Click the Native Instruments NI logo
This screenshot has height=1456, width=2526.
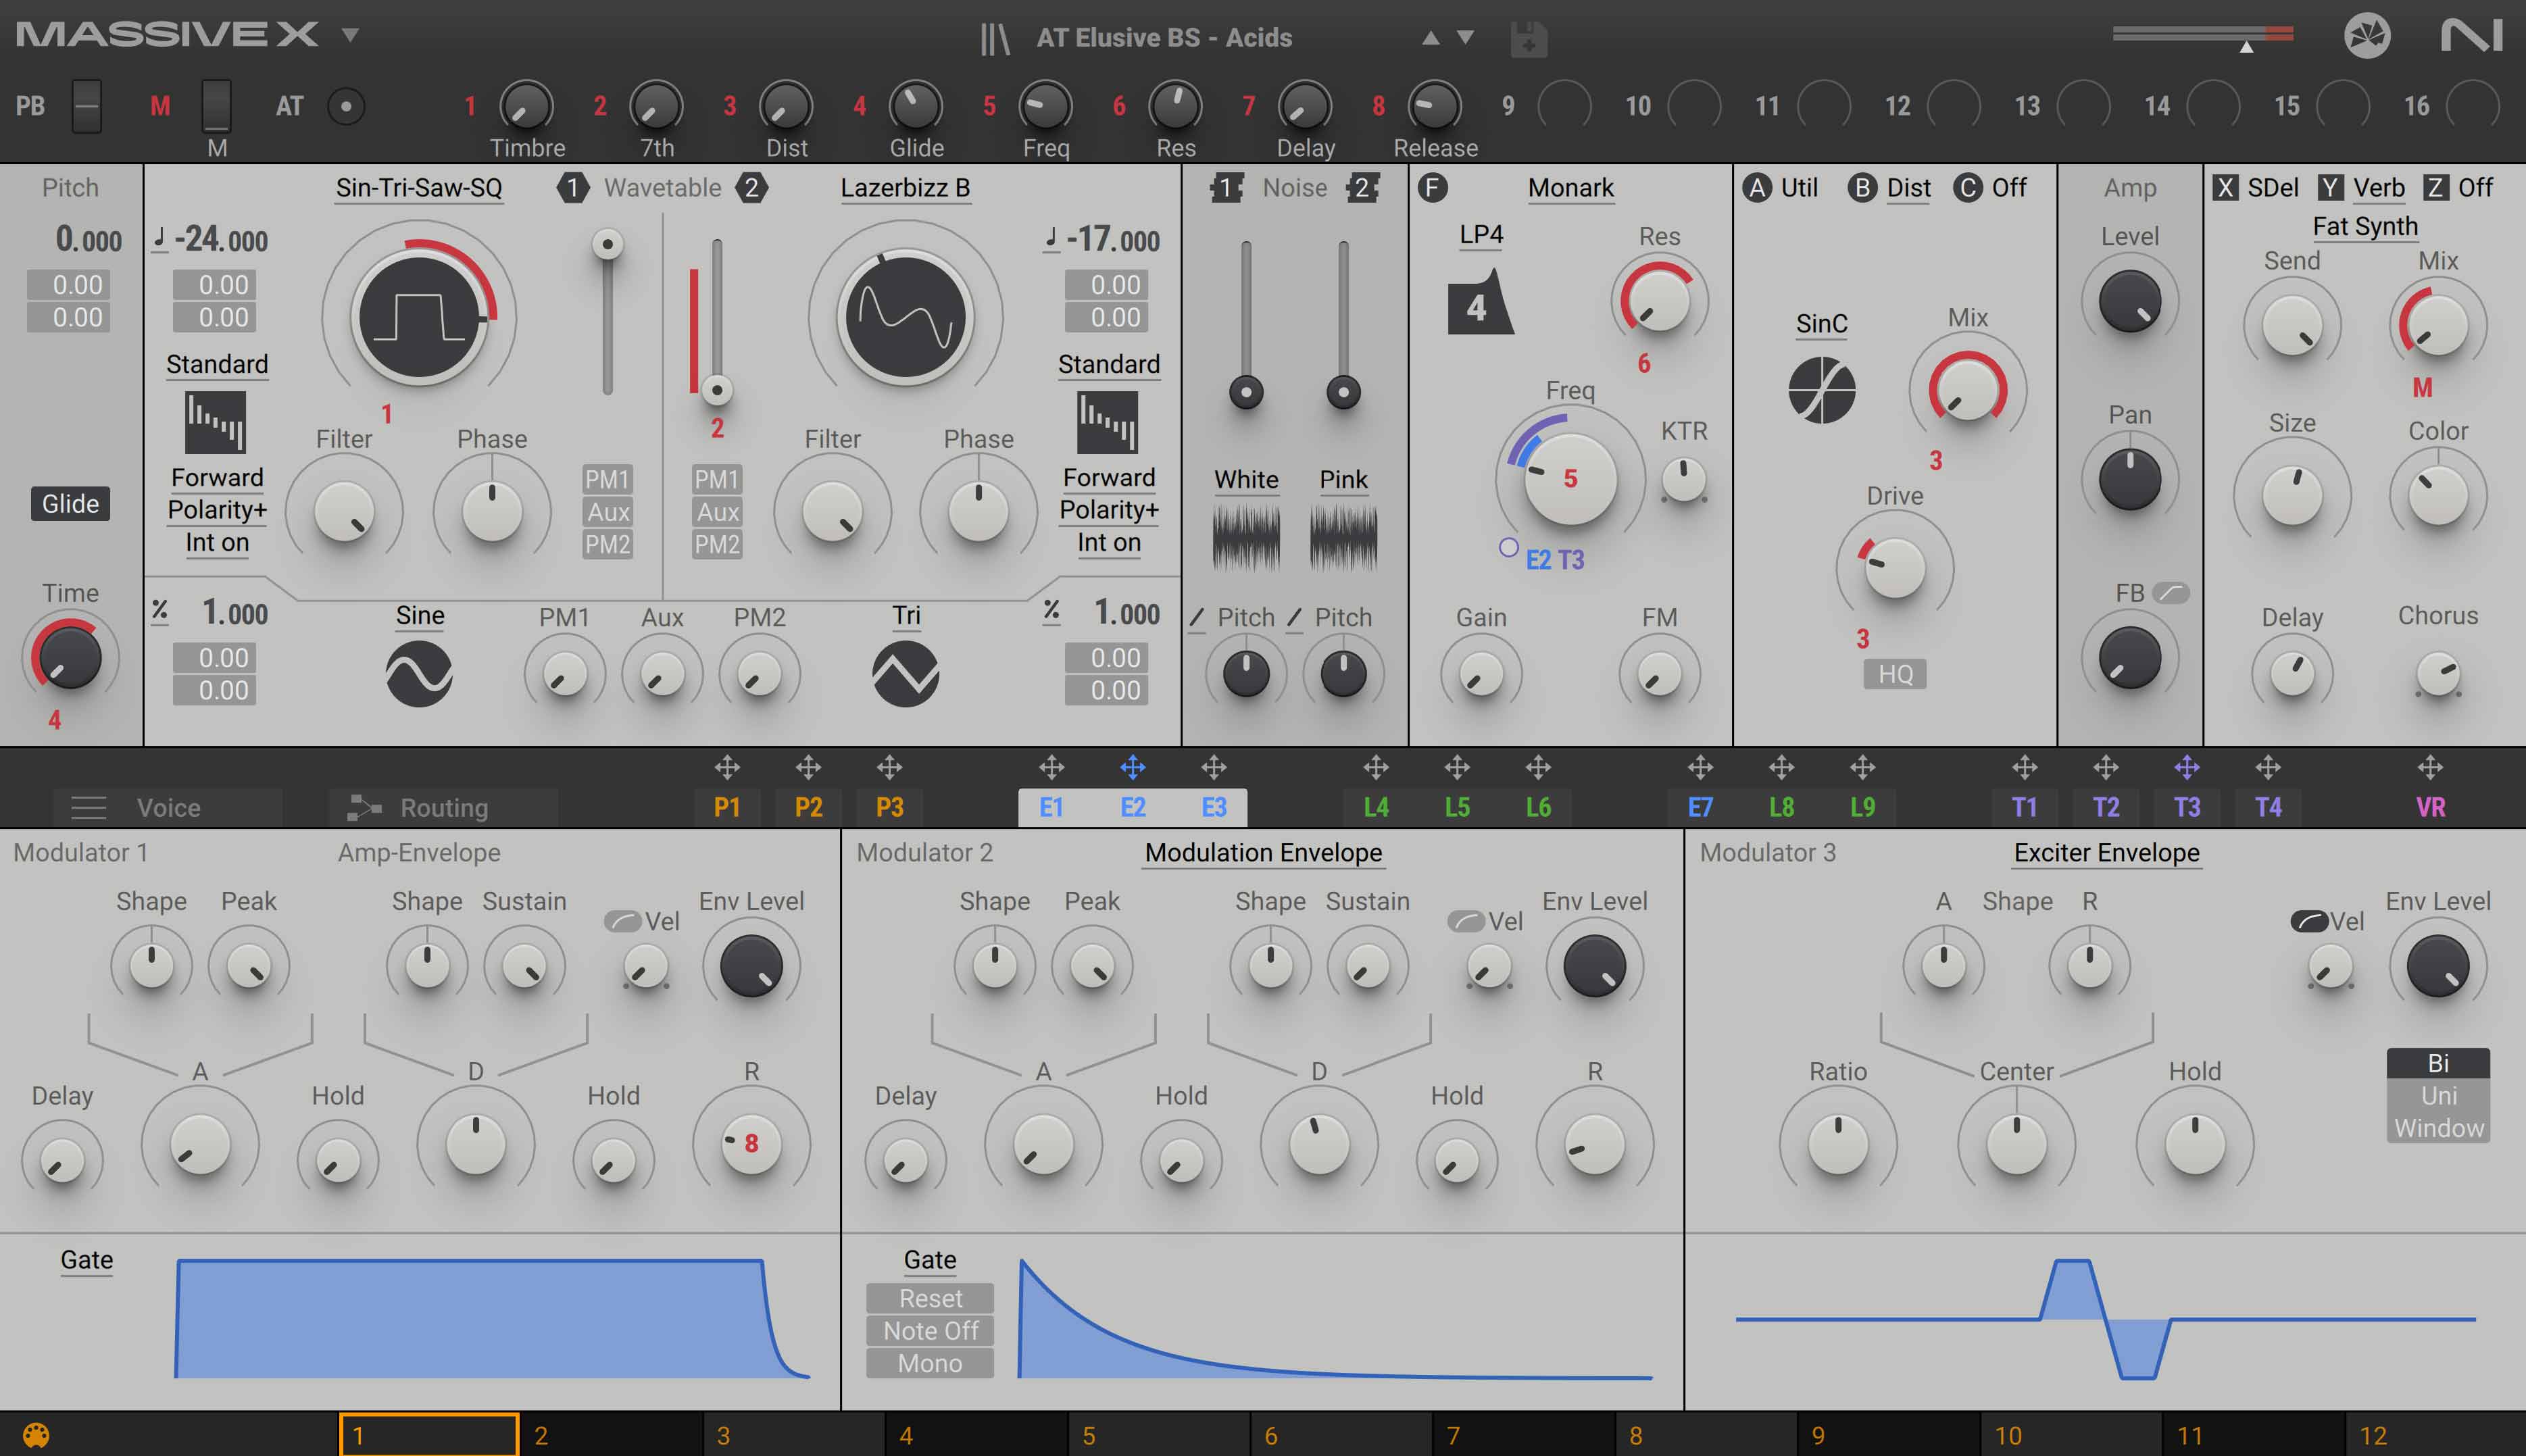pos(2471,36)
